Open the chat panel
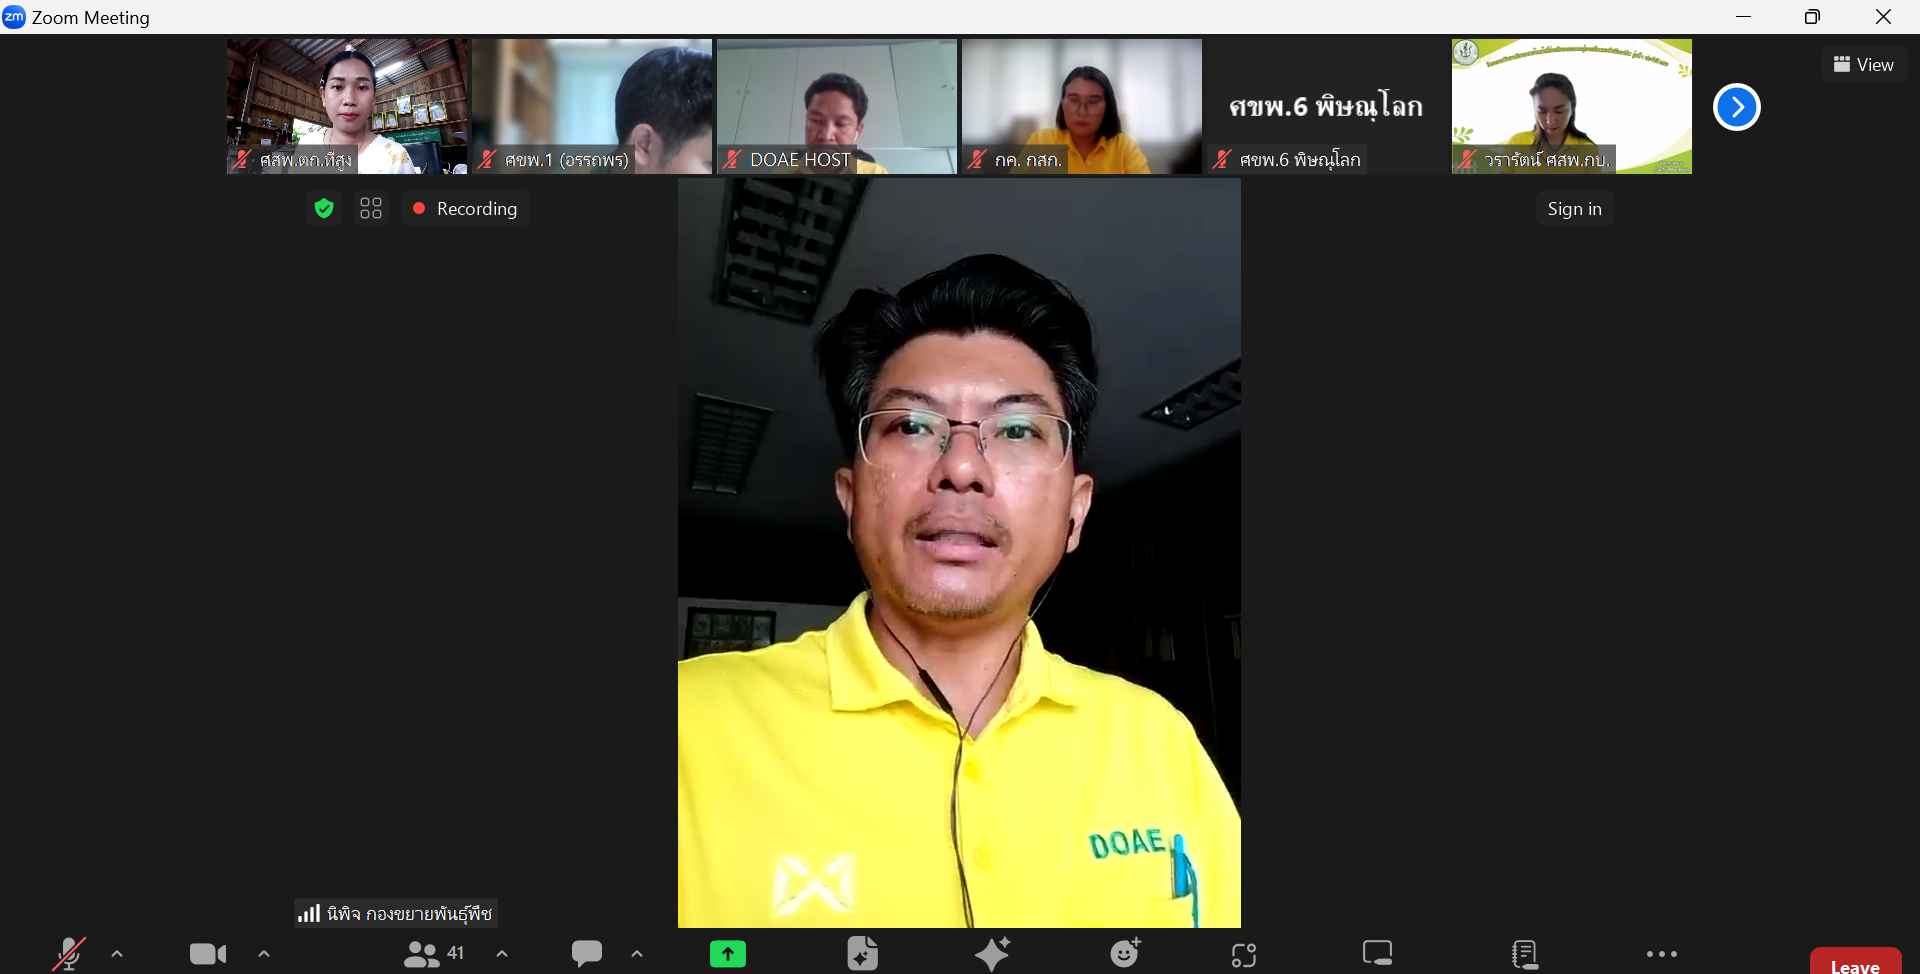 pyautogui.click(x=587, y=954)
